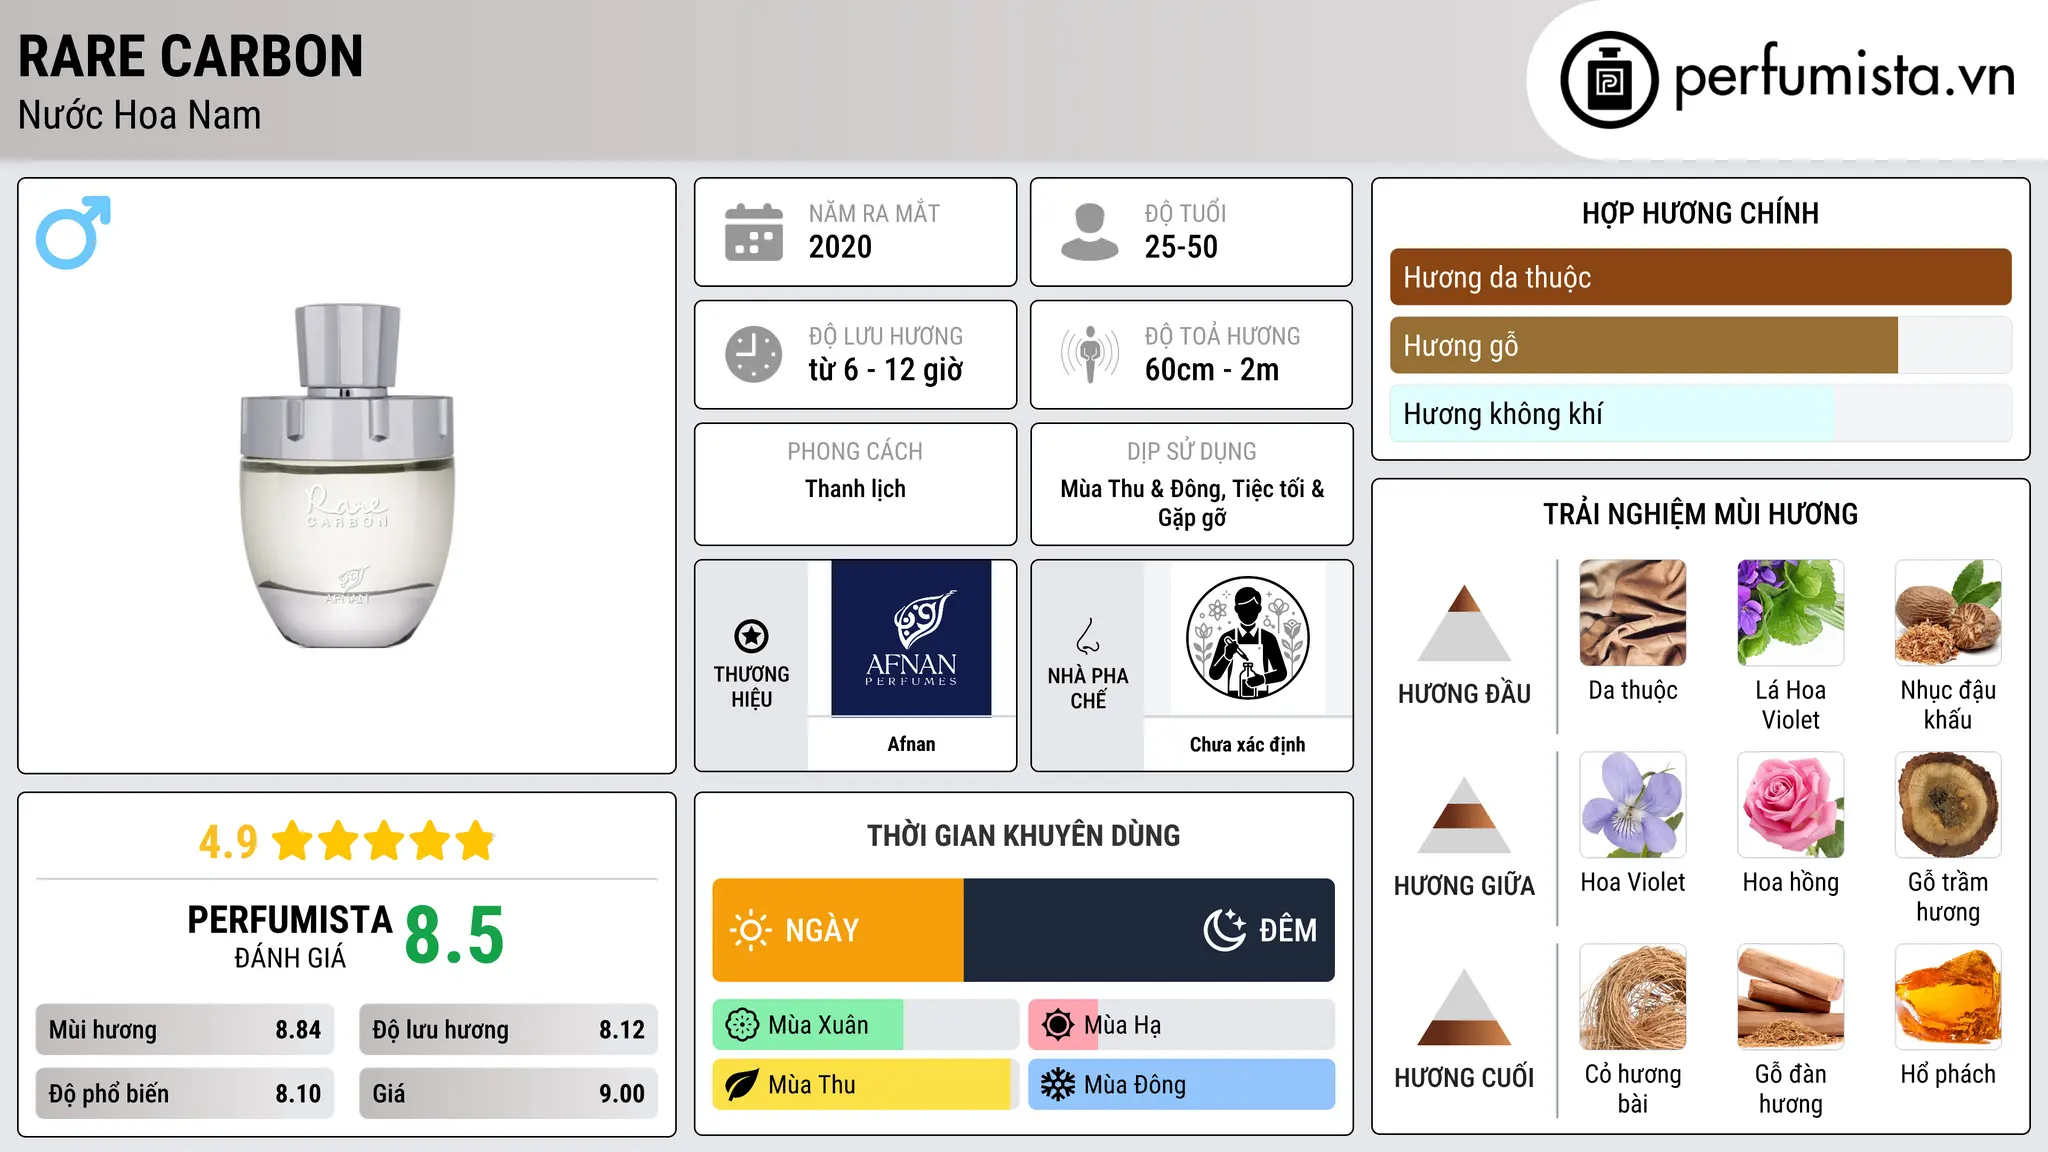The width and height of the screenshot is (2048, 1152).
Task: Click the moon icon in the Đêm bar
Action: tap(1225, 930)
